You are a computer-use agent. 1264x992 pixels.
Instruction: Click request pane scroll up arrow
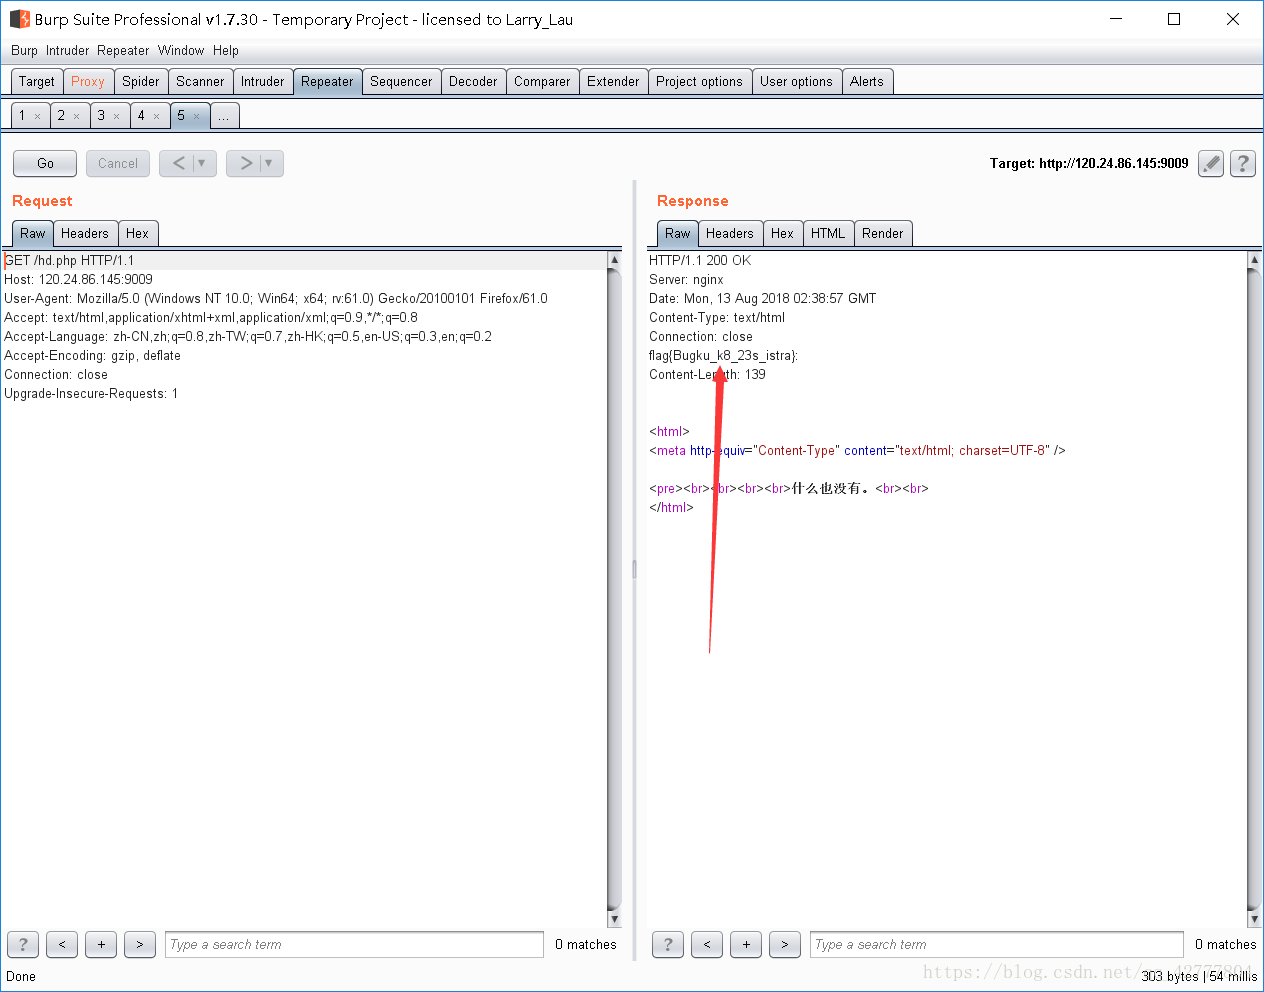[614, 260]
